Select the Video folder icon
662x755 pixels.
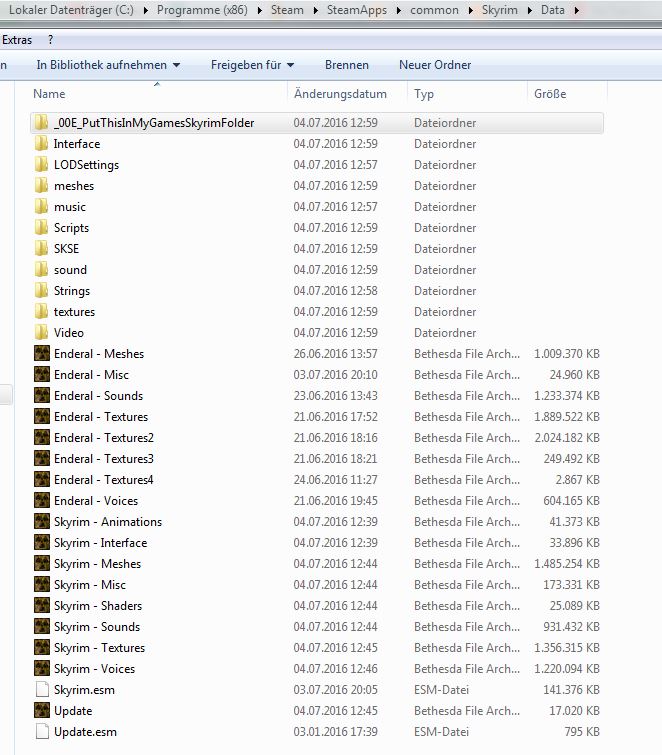[42, 333]
